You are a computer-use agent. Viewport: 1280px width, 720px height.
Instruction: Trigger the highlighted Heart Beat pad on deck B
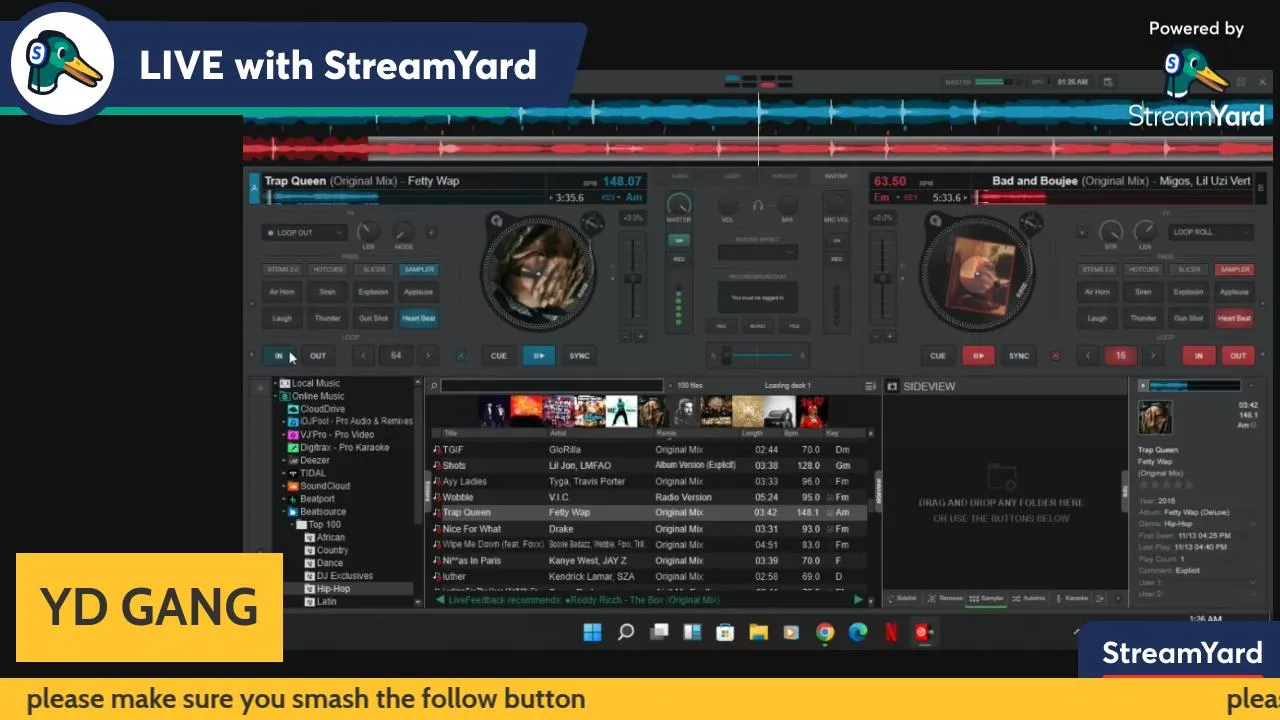tap(1234, 318)
